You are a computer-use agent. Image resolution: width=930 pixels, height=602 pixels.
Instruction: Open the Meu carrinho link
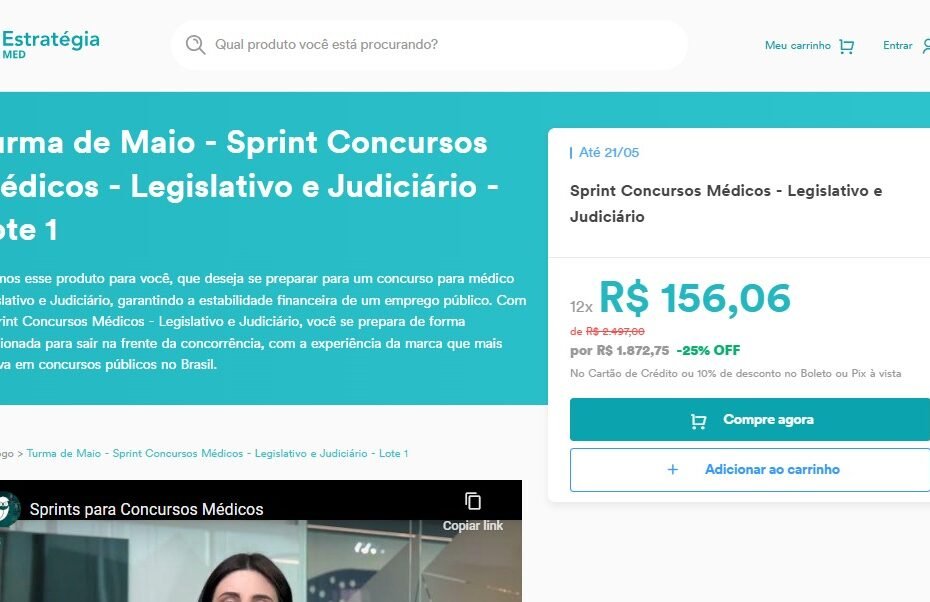coord(798,46)
